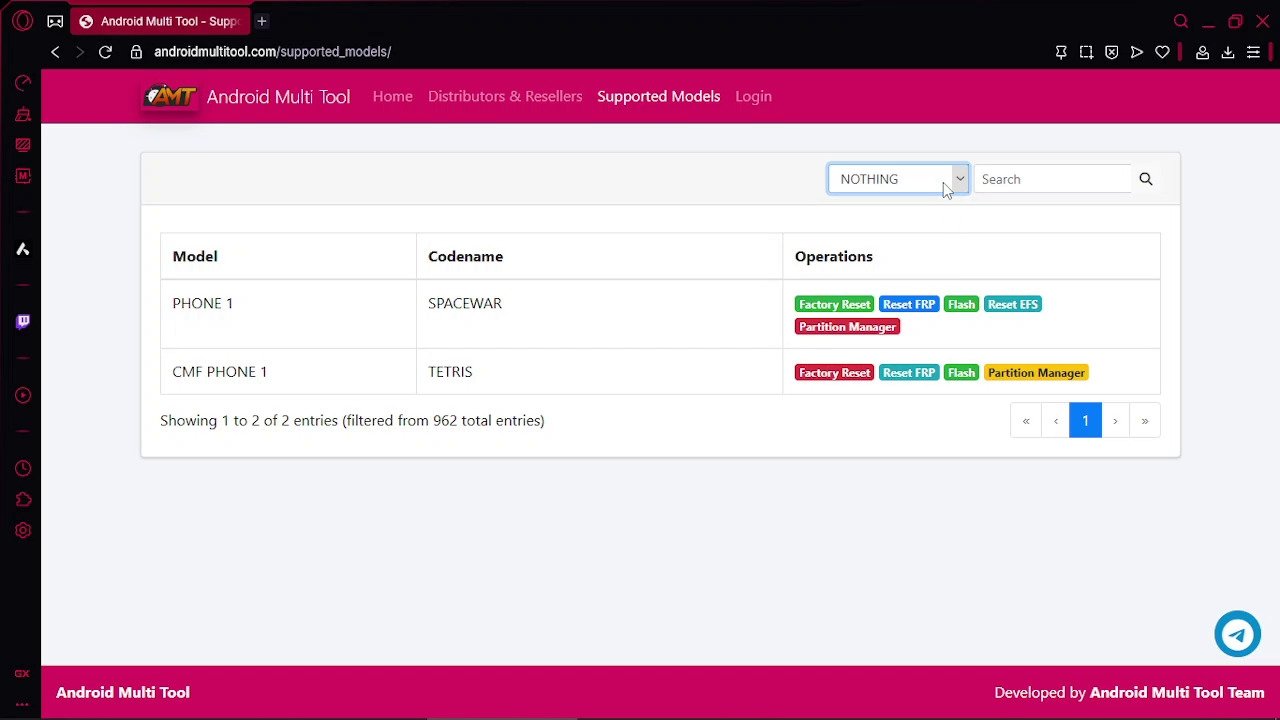Open the Login nav link

coord(753,96)
